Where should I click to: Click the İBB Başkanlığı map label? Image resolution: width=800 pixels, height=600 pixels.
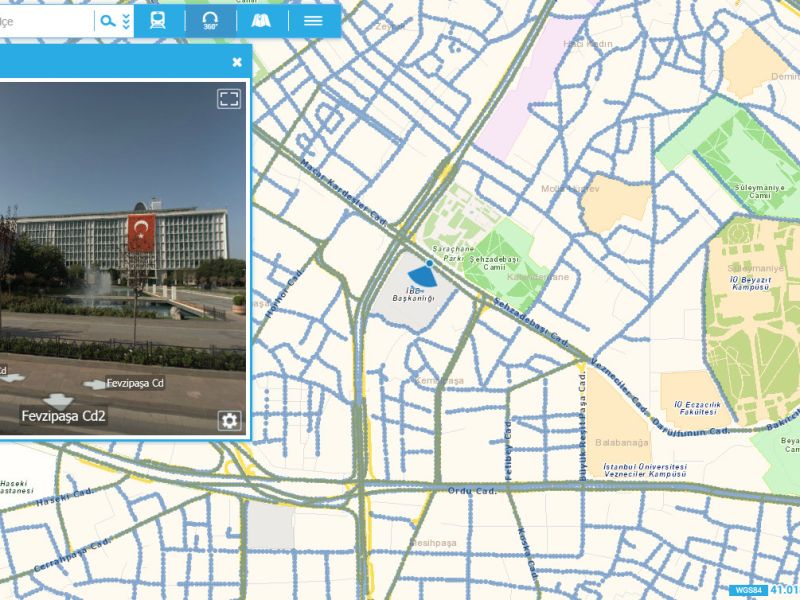coord(412,296)
